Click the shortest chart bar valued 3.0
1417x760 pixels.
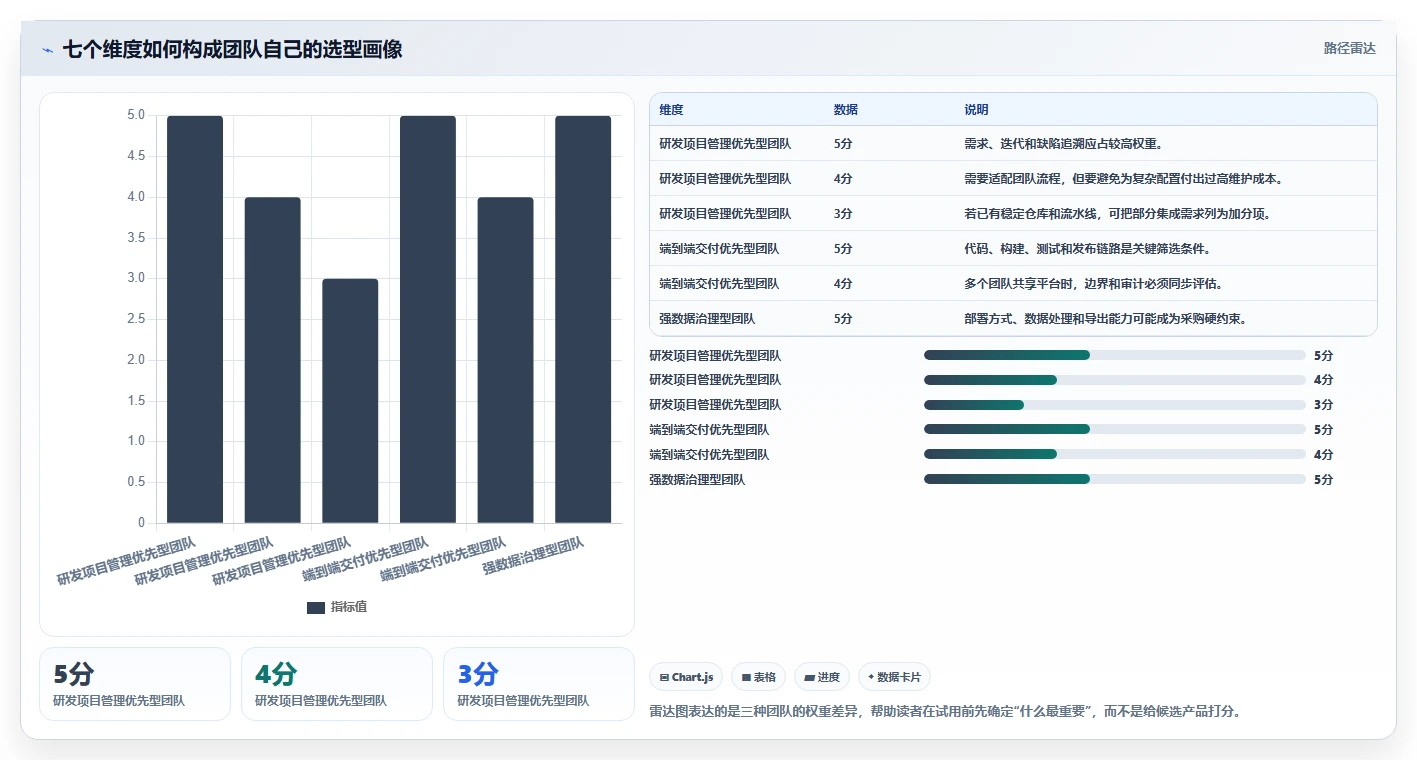coord(350,401)
